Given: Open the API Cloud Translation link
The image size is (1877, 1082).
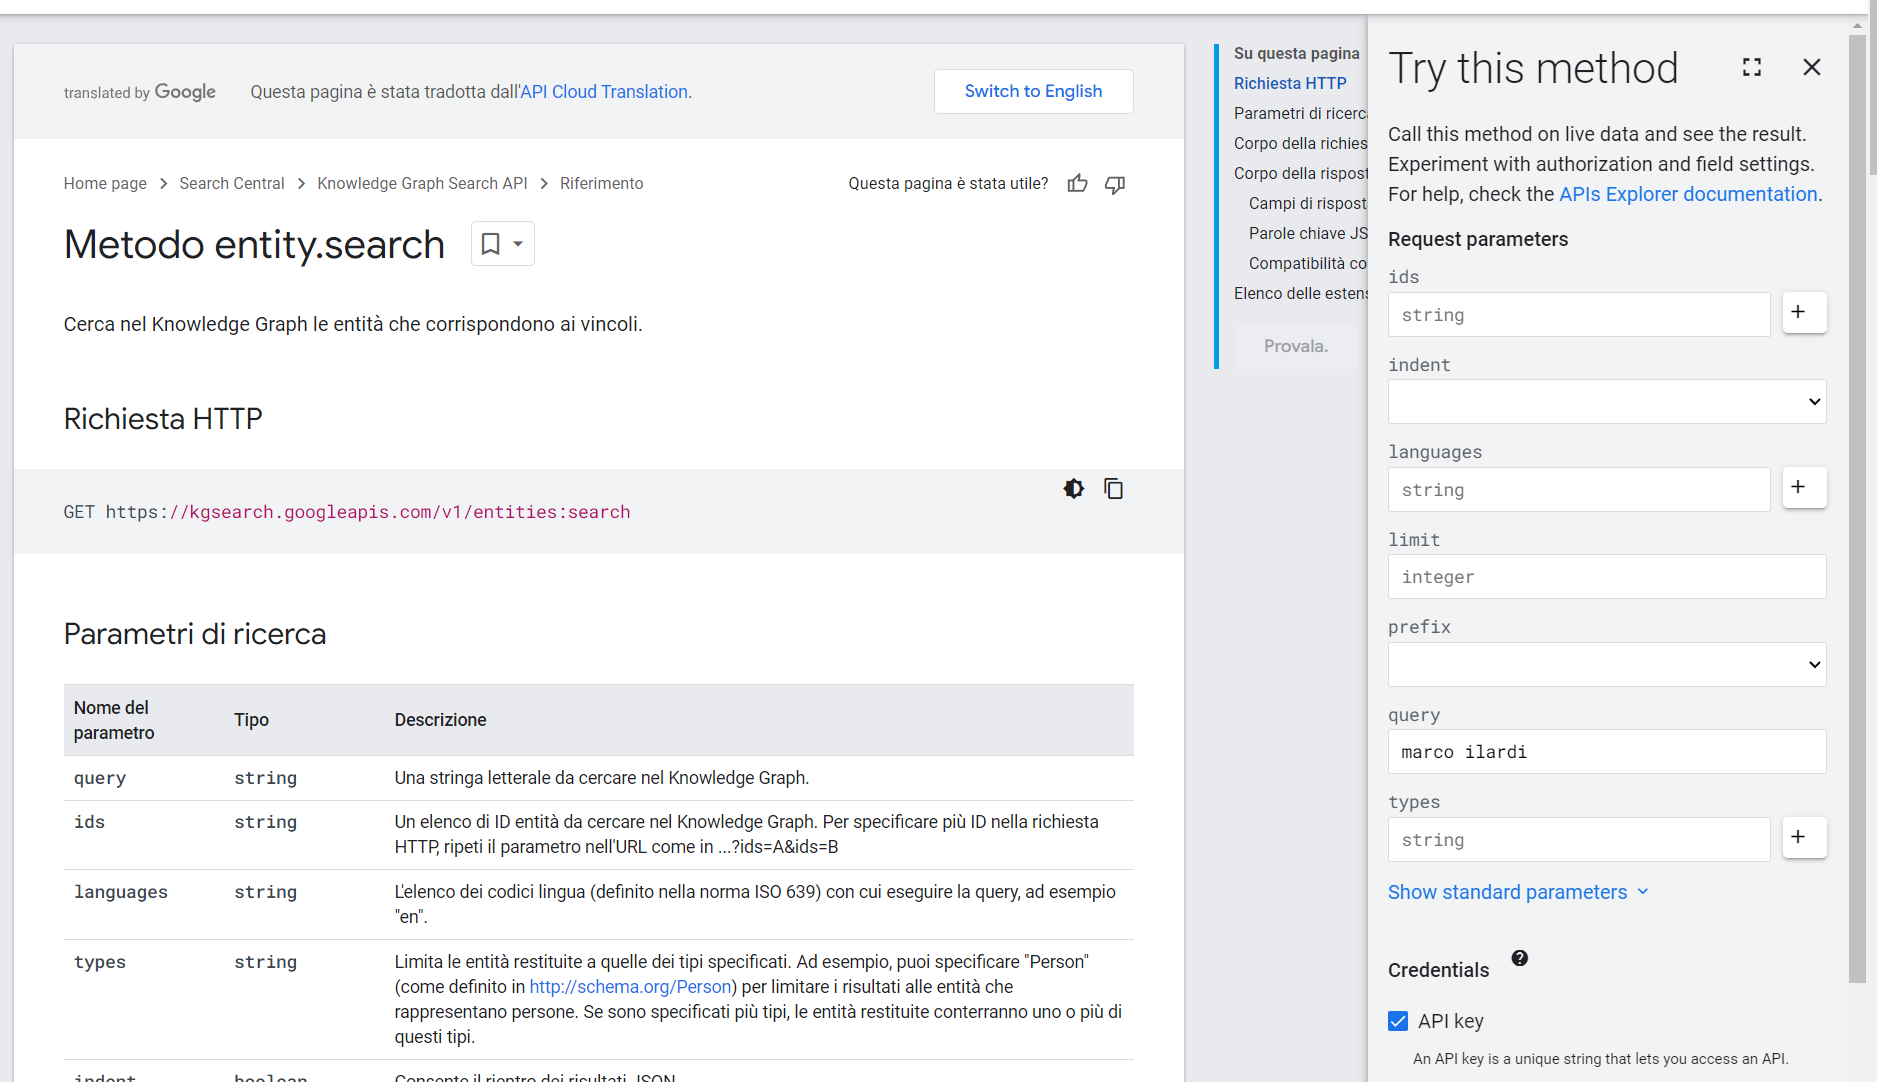Looking at the screenshot, I should [x=604, y=91].
